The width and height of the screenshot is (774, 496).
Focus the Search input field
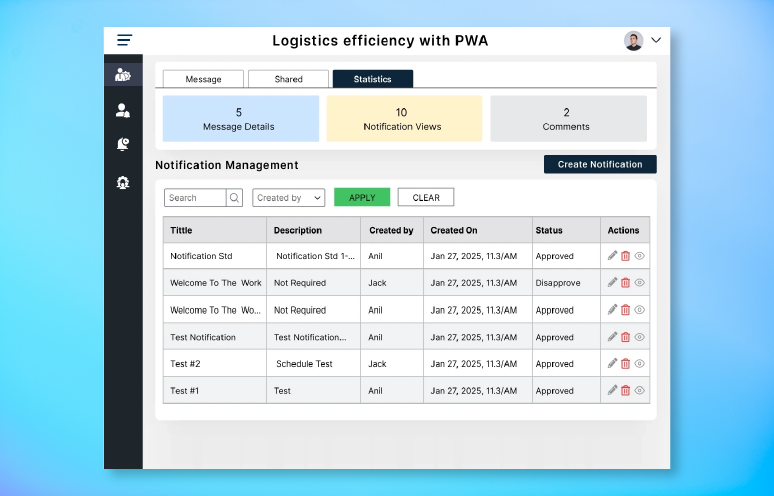(x=195, y=198)
